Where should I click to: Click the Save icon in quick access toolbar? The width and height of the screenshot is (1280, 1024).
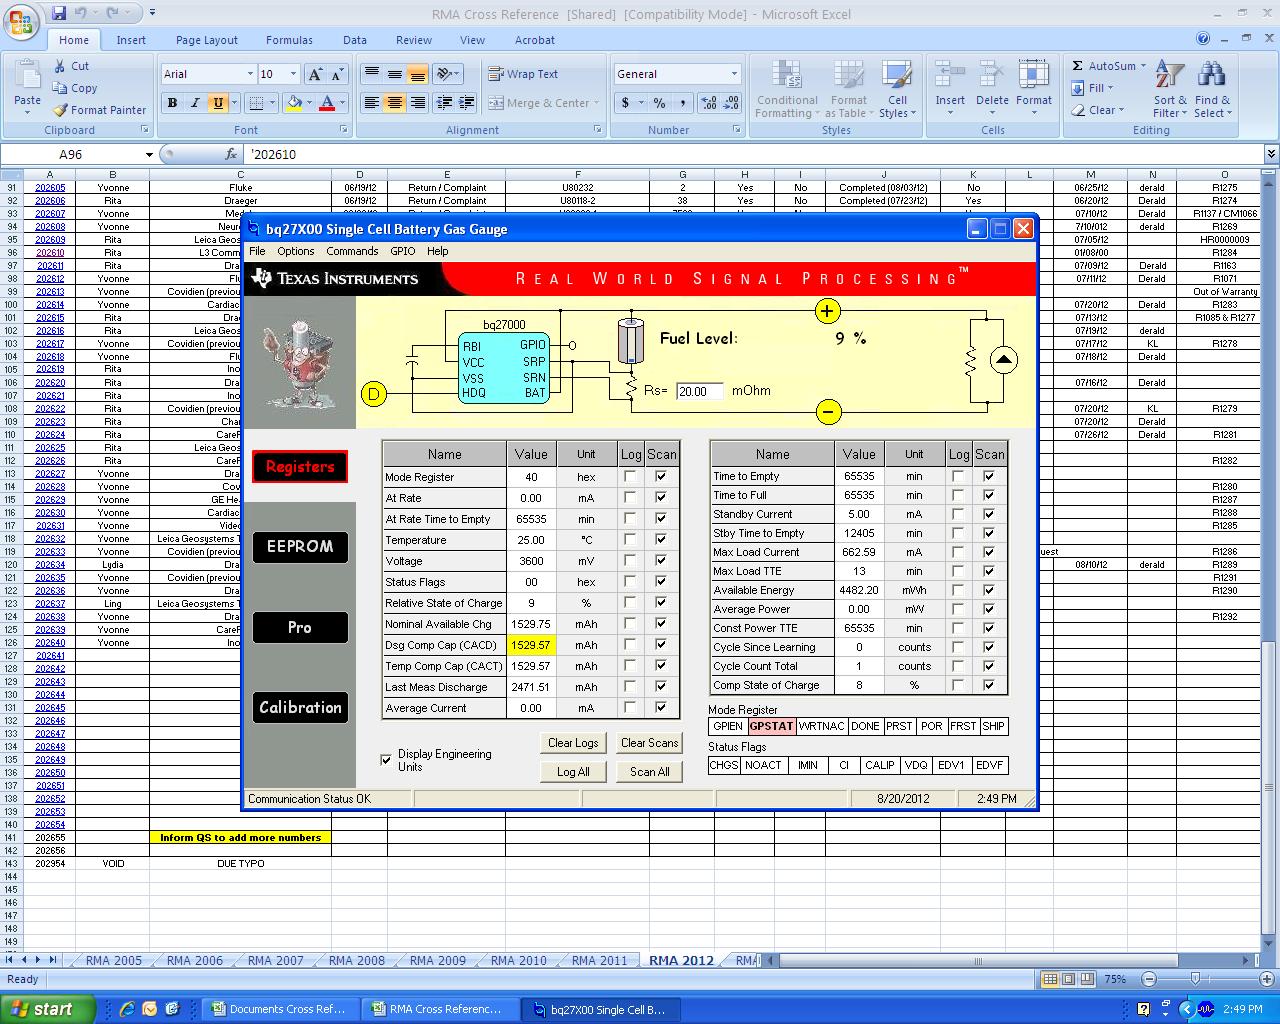pos(59,13)
